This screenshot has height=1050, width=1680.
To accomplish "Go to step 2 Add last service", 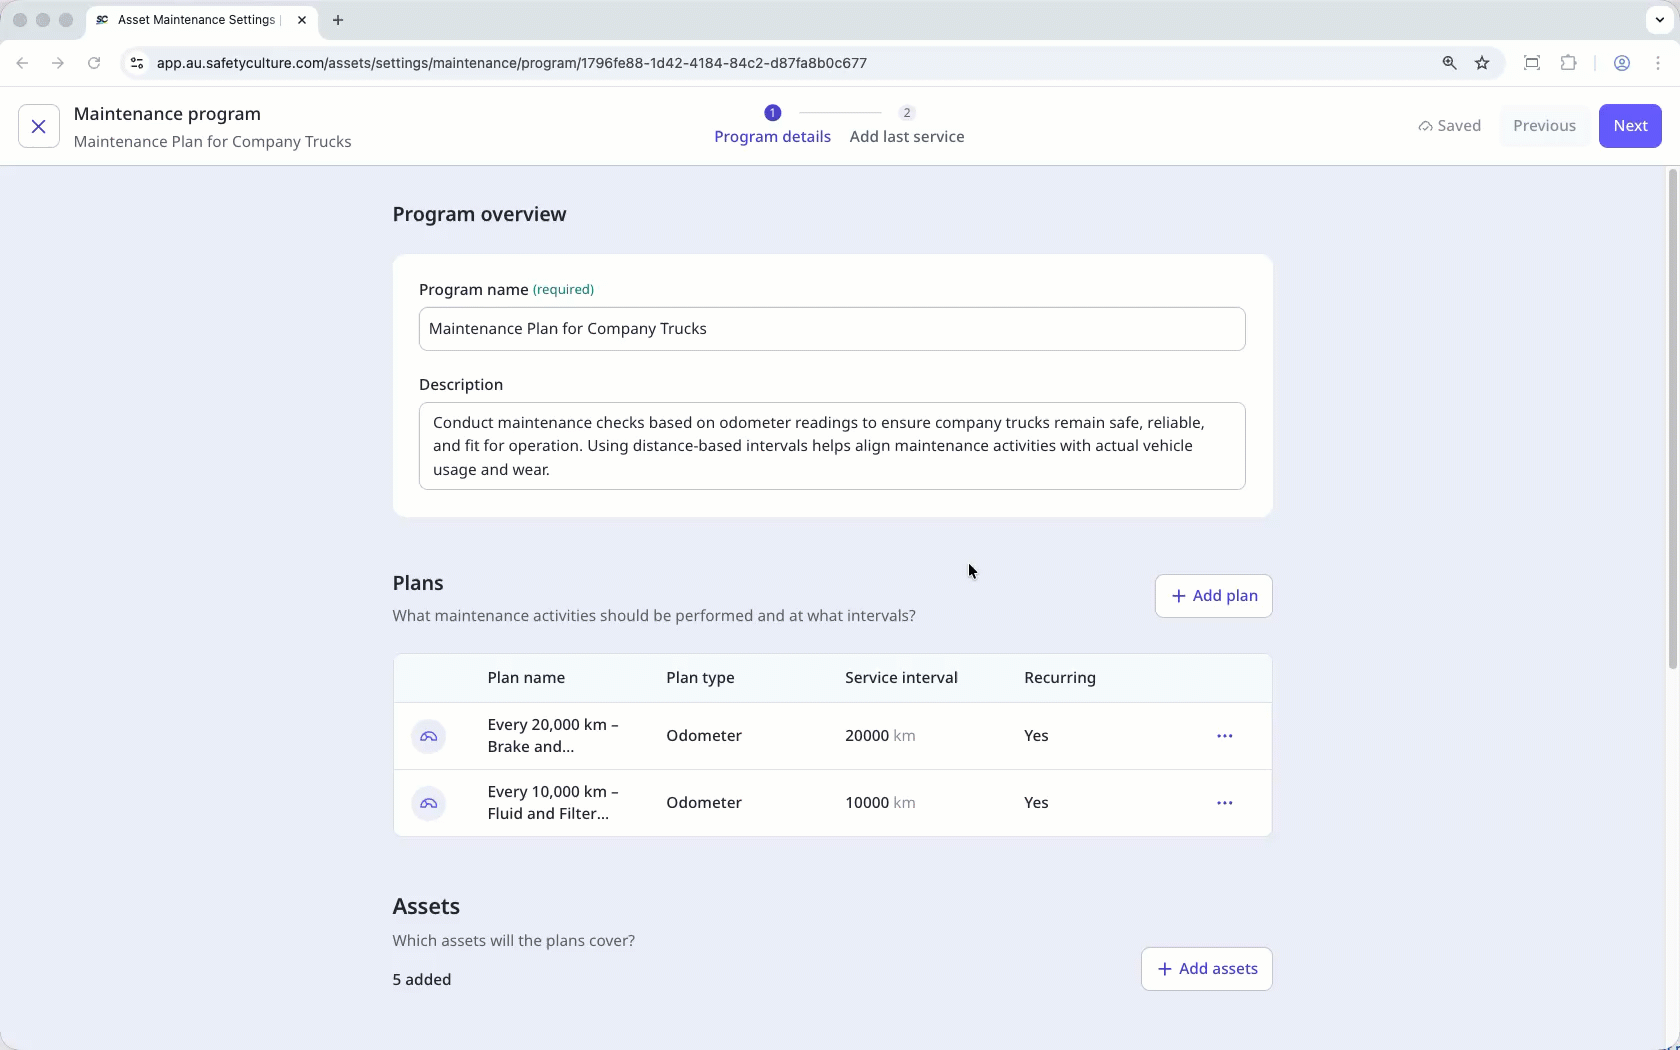I will [x=907, y=126].
